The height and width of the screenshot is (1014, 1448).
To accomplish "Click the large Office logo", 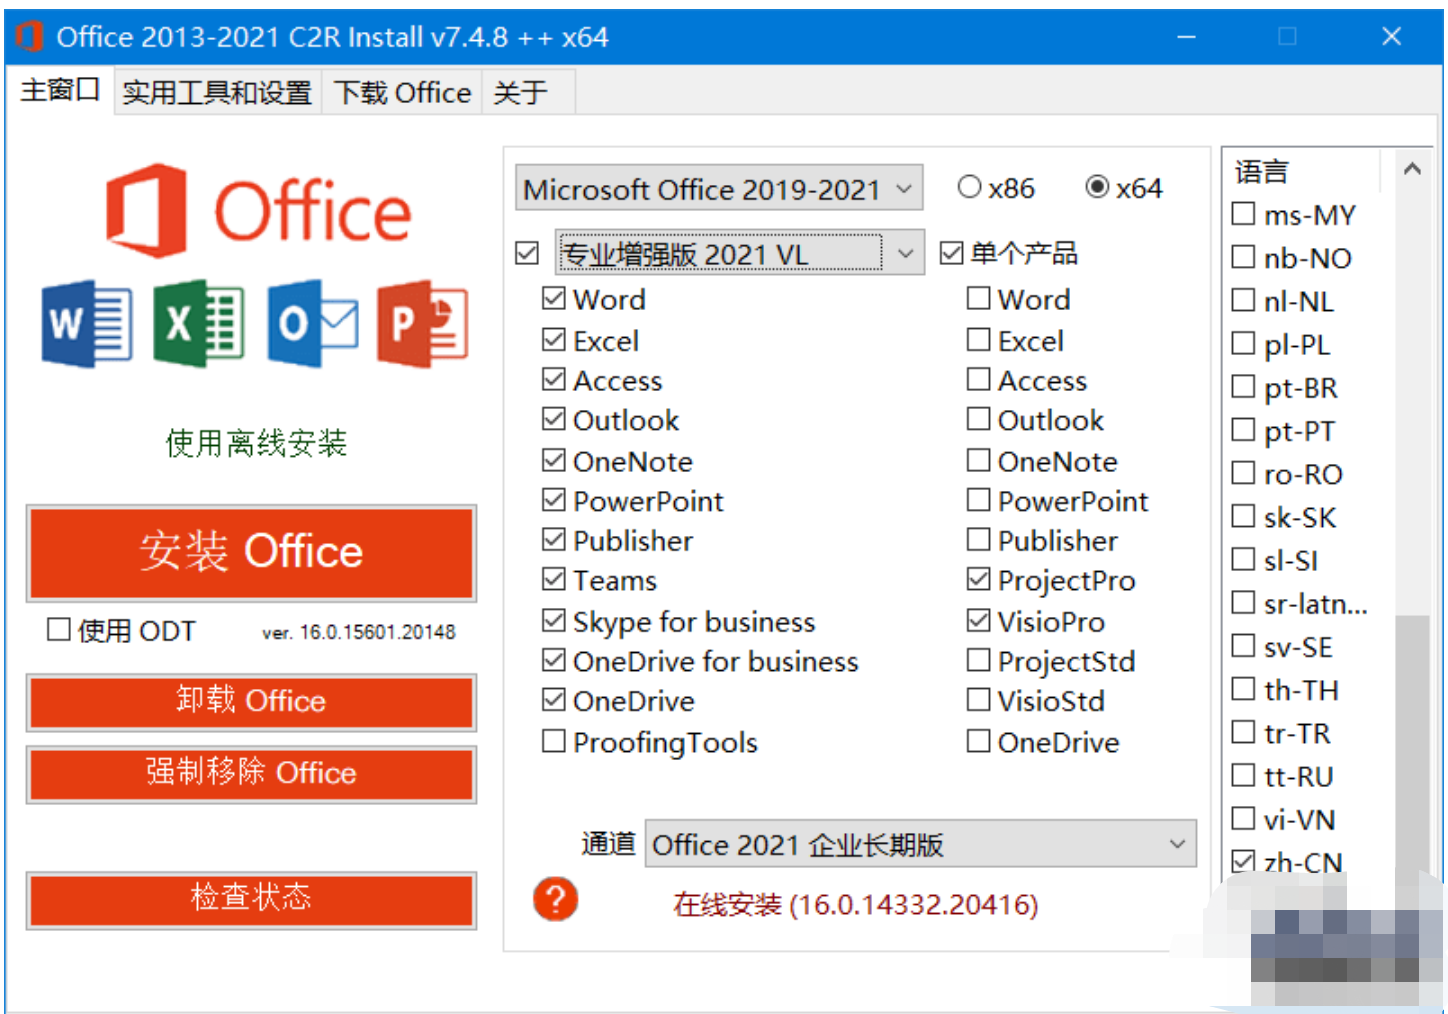I will point(259,210).
